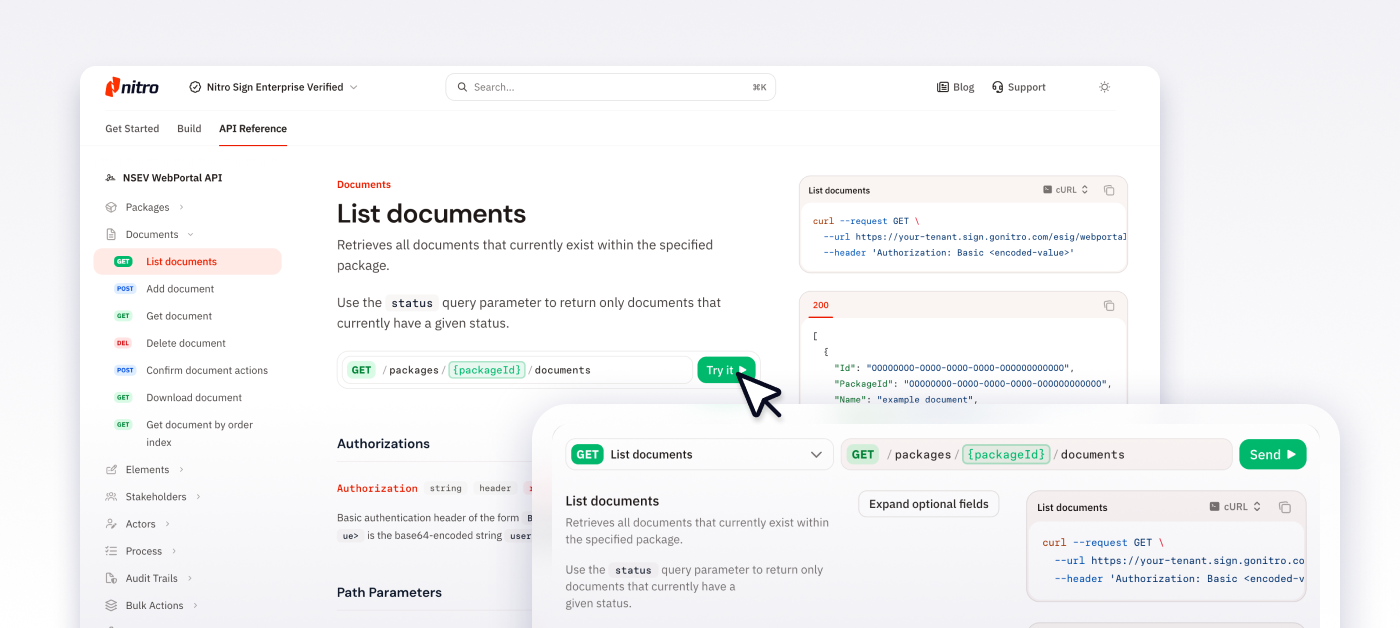Click the Try it button
This screenshot has height=628, width=1400.
(x=726, y=370)
